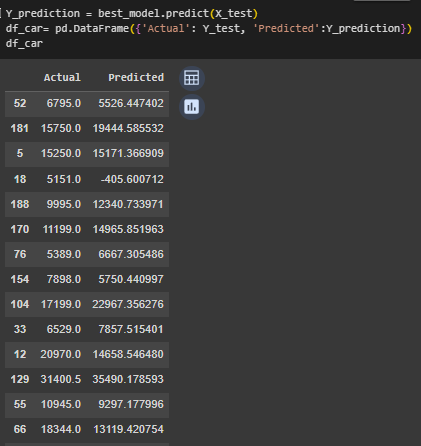Screen dimensions: 421x446
Task: Click the Actual column header
Action: pos(62,78)
